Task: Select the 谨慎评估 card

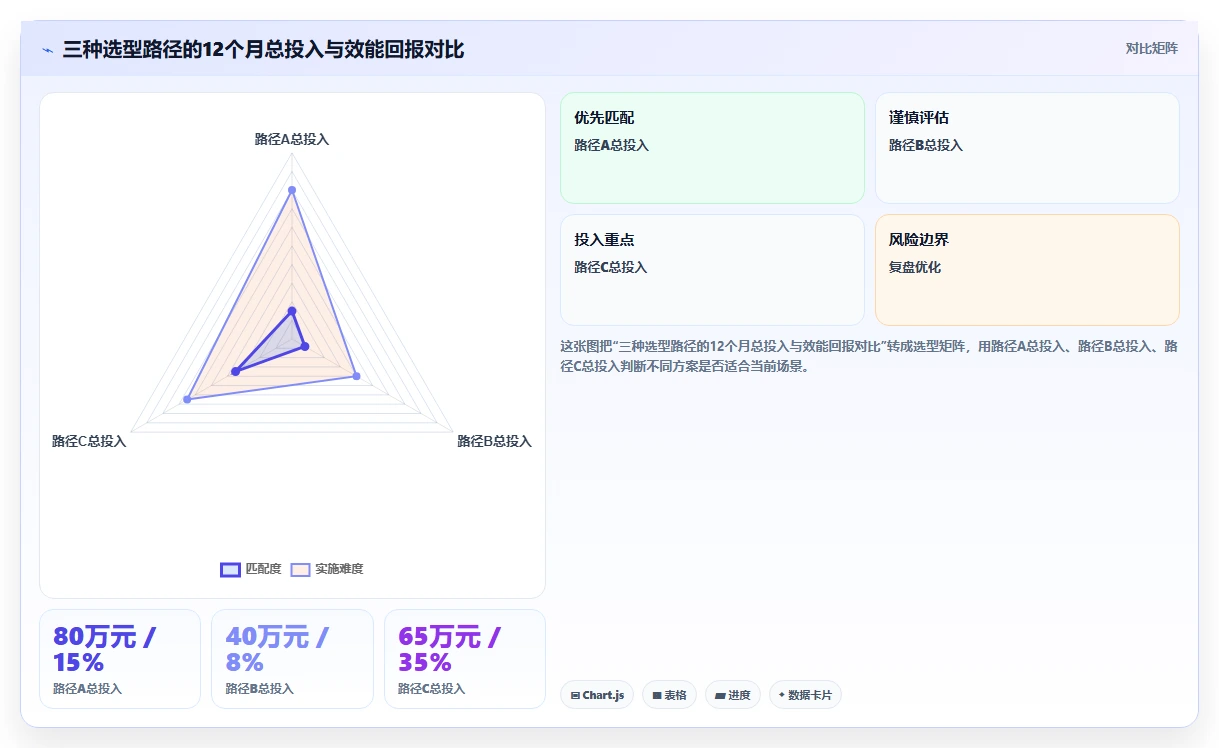Action: tap(1027, 148)
